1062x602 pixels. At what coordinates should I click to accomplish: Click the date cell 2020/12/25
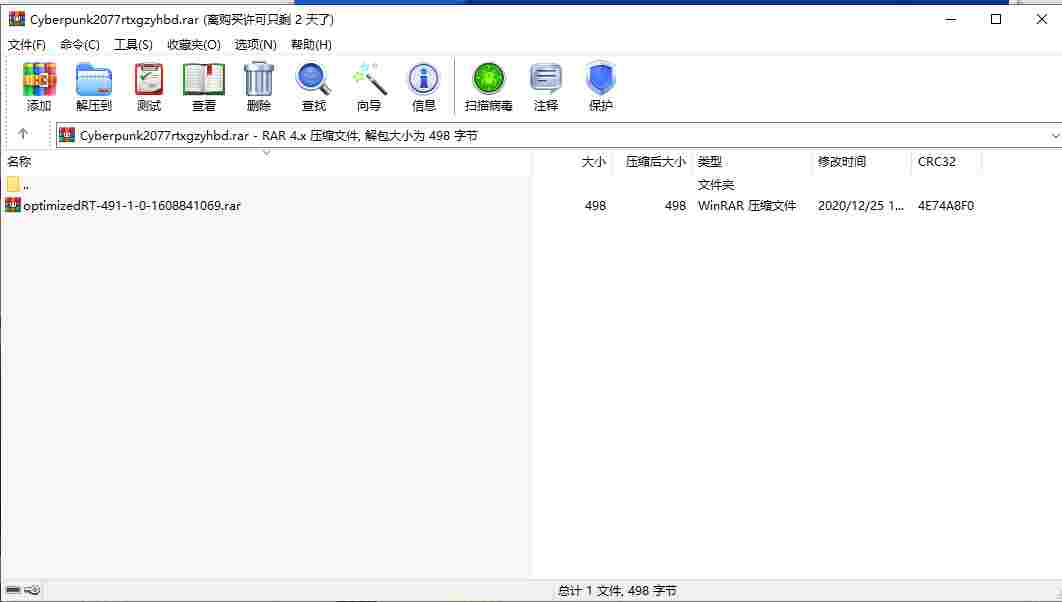861,205
